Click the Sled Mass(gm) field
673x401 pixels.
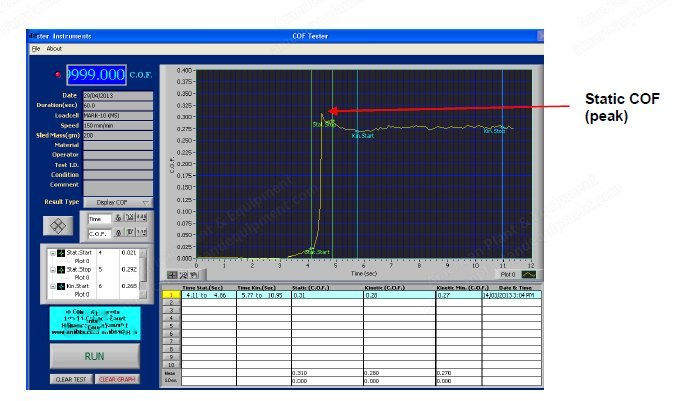click(118, 136)
